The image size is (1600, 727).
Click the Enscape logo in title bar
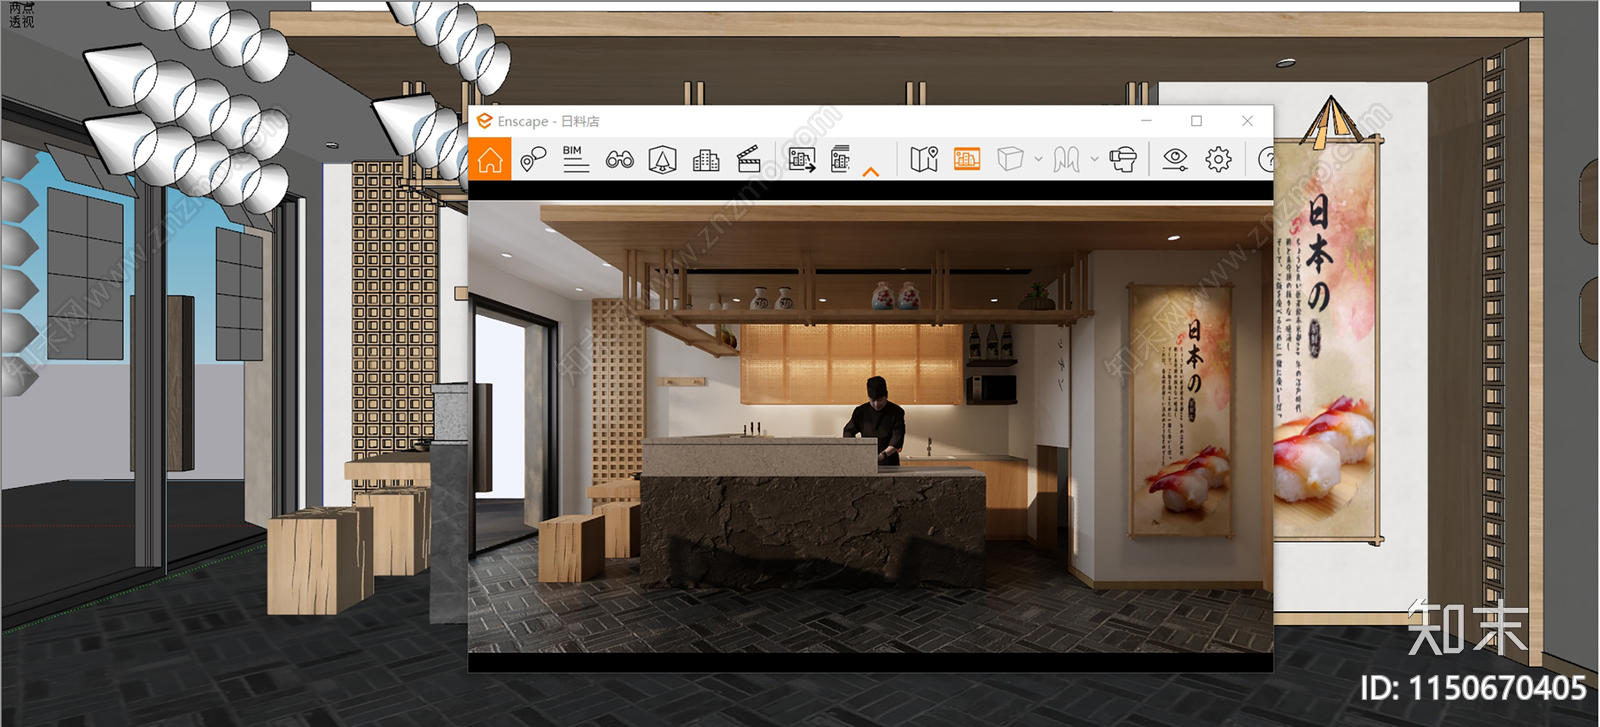click(x=484, y=121)
